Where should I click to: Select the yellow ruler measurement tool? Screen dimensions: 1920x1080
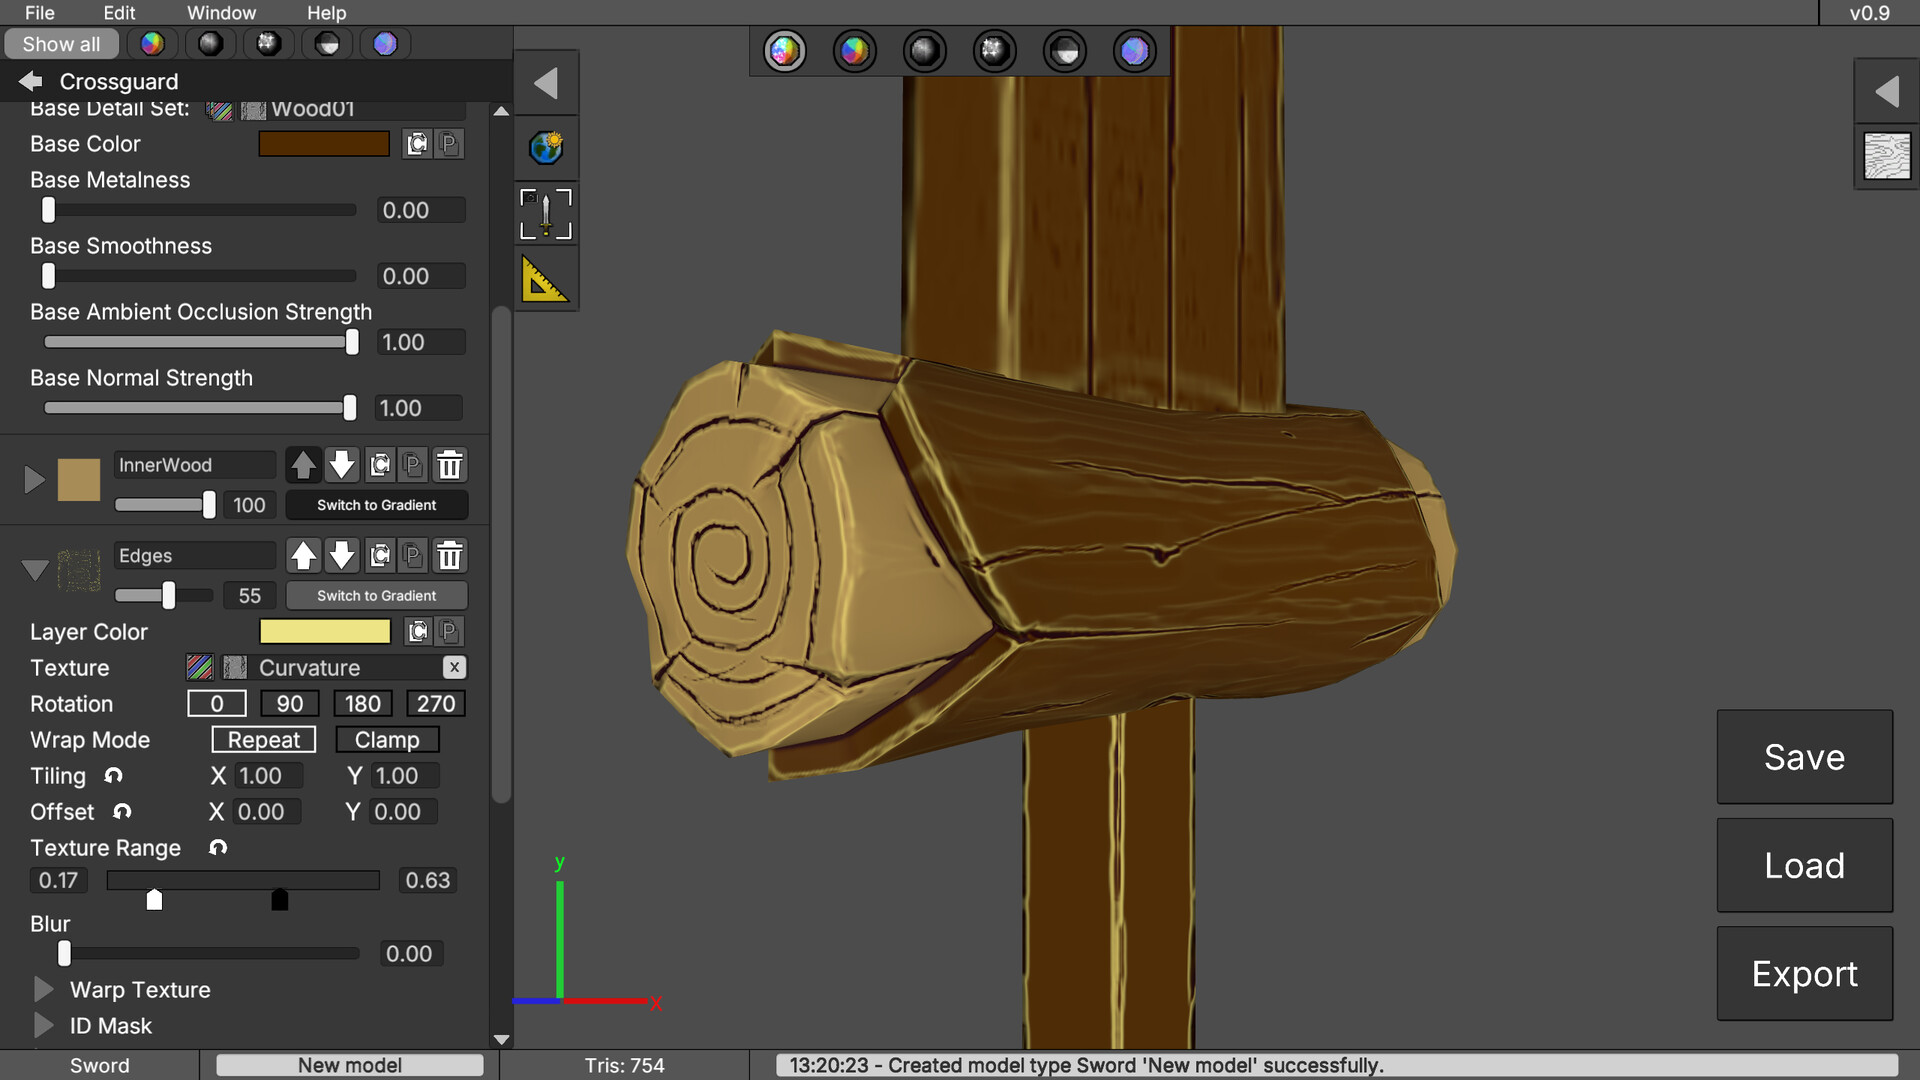point(546,279)
